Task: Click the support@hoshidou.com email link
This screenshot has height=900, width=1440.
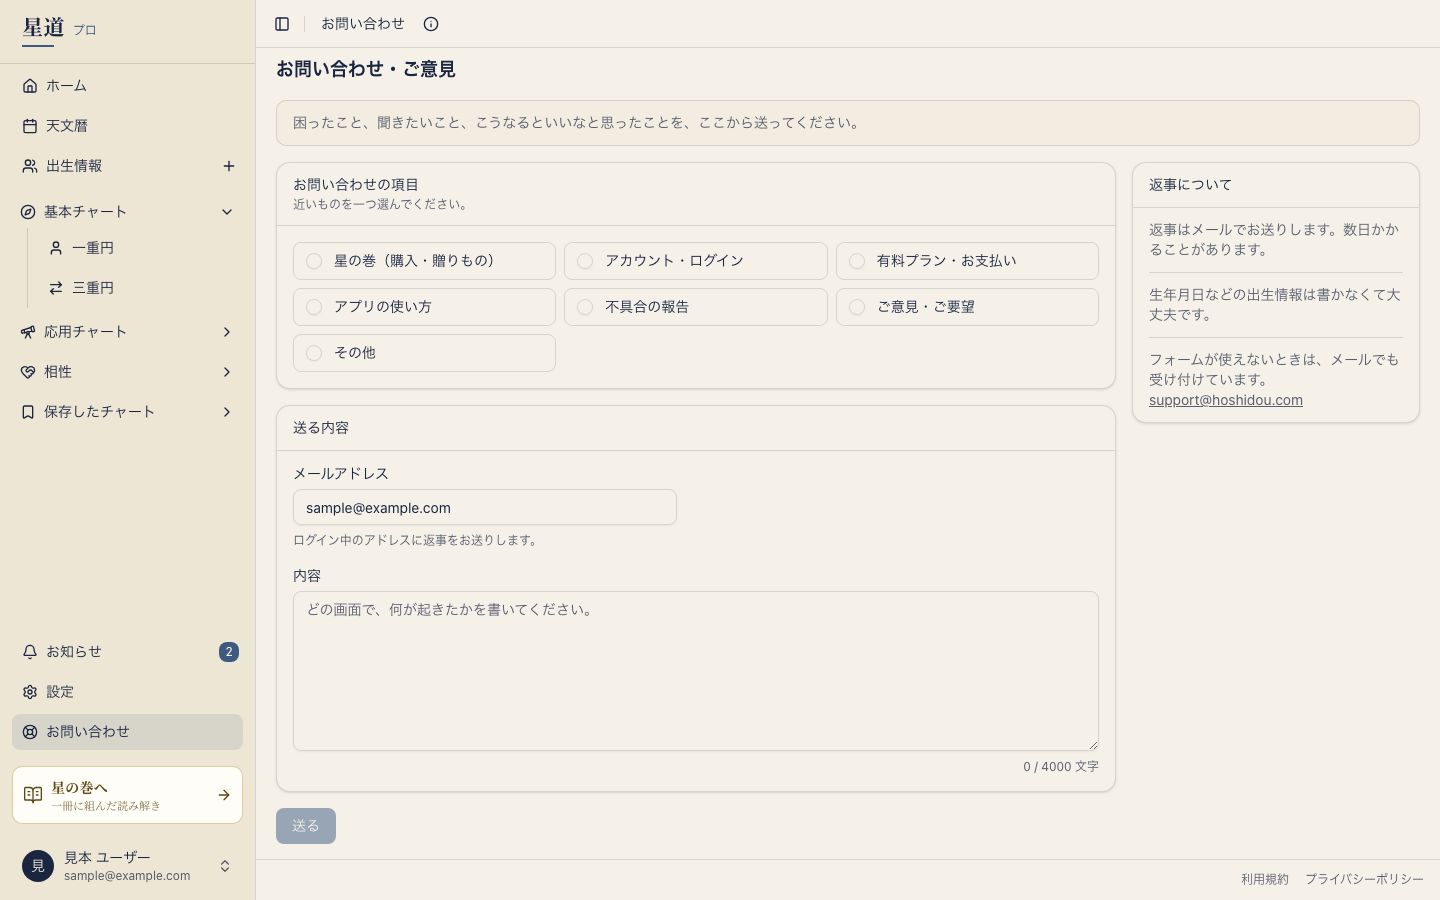Action: click(1226, 400)
